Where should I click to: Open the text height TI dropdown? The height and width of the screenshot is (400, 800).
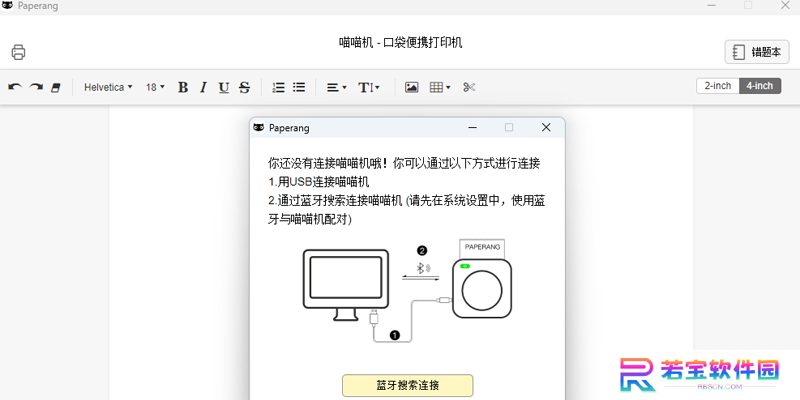[369, 88]
